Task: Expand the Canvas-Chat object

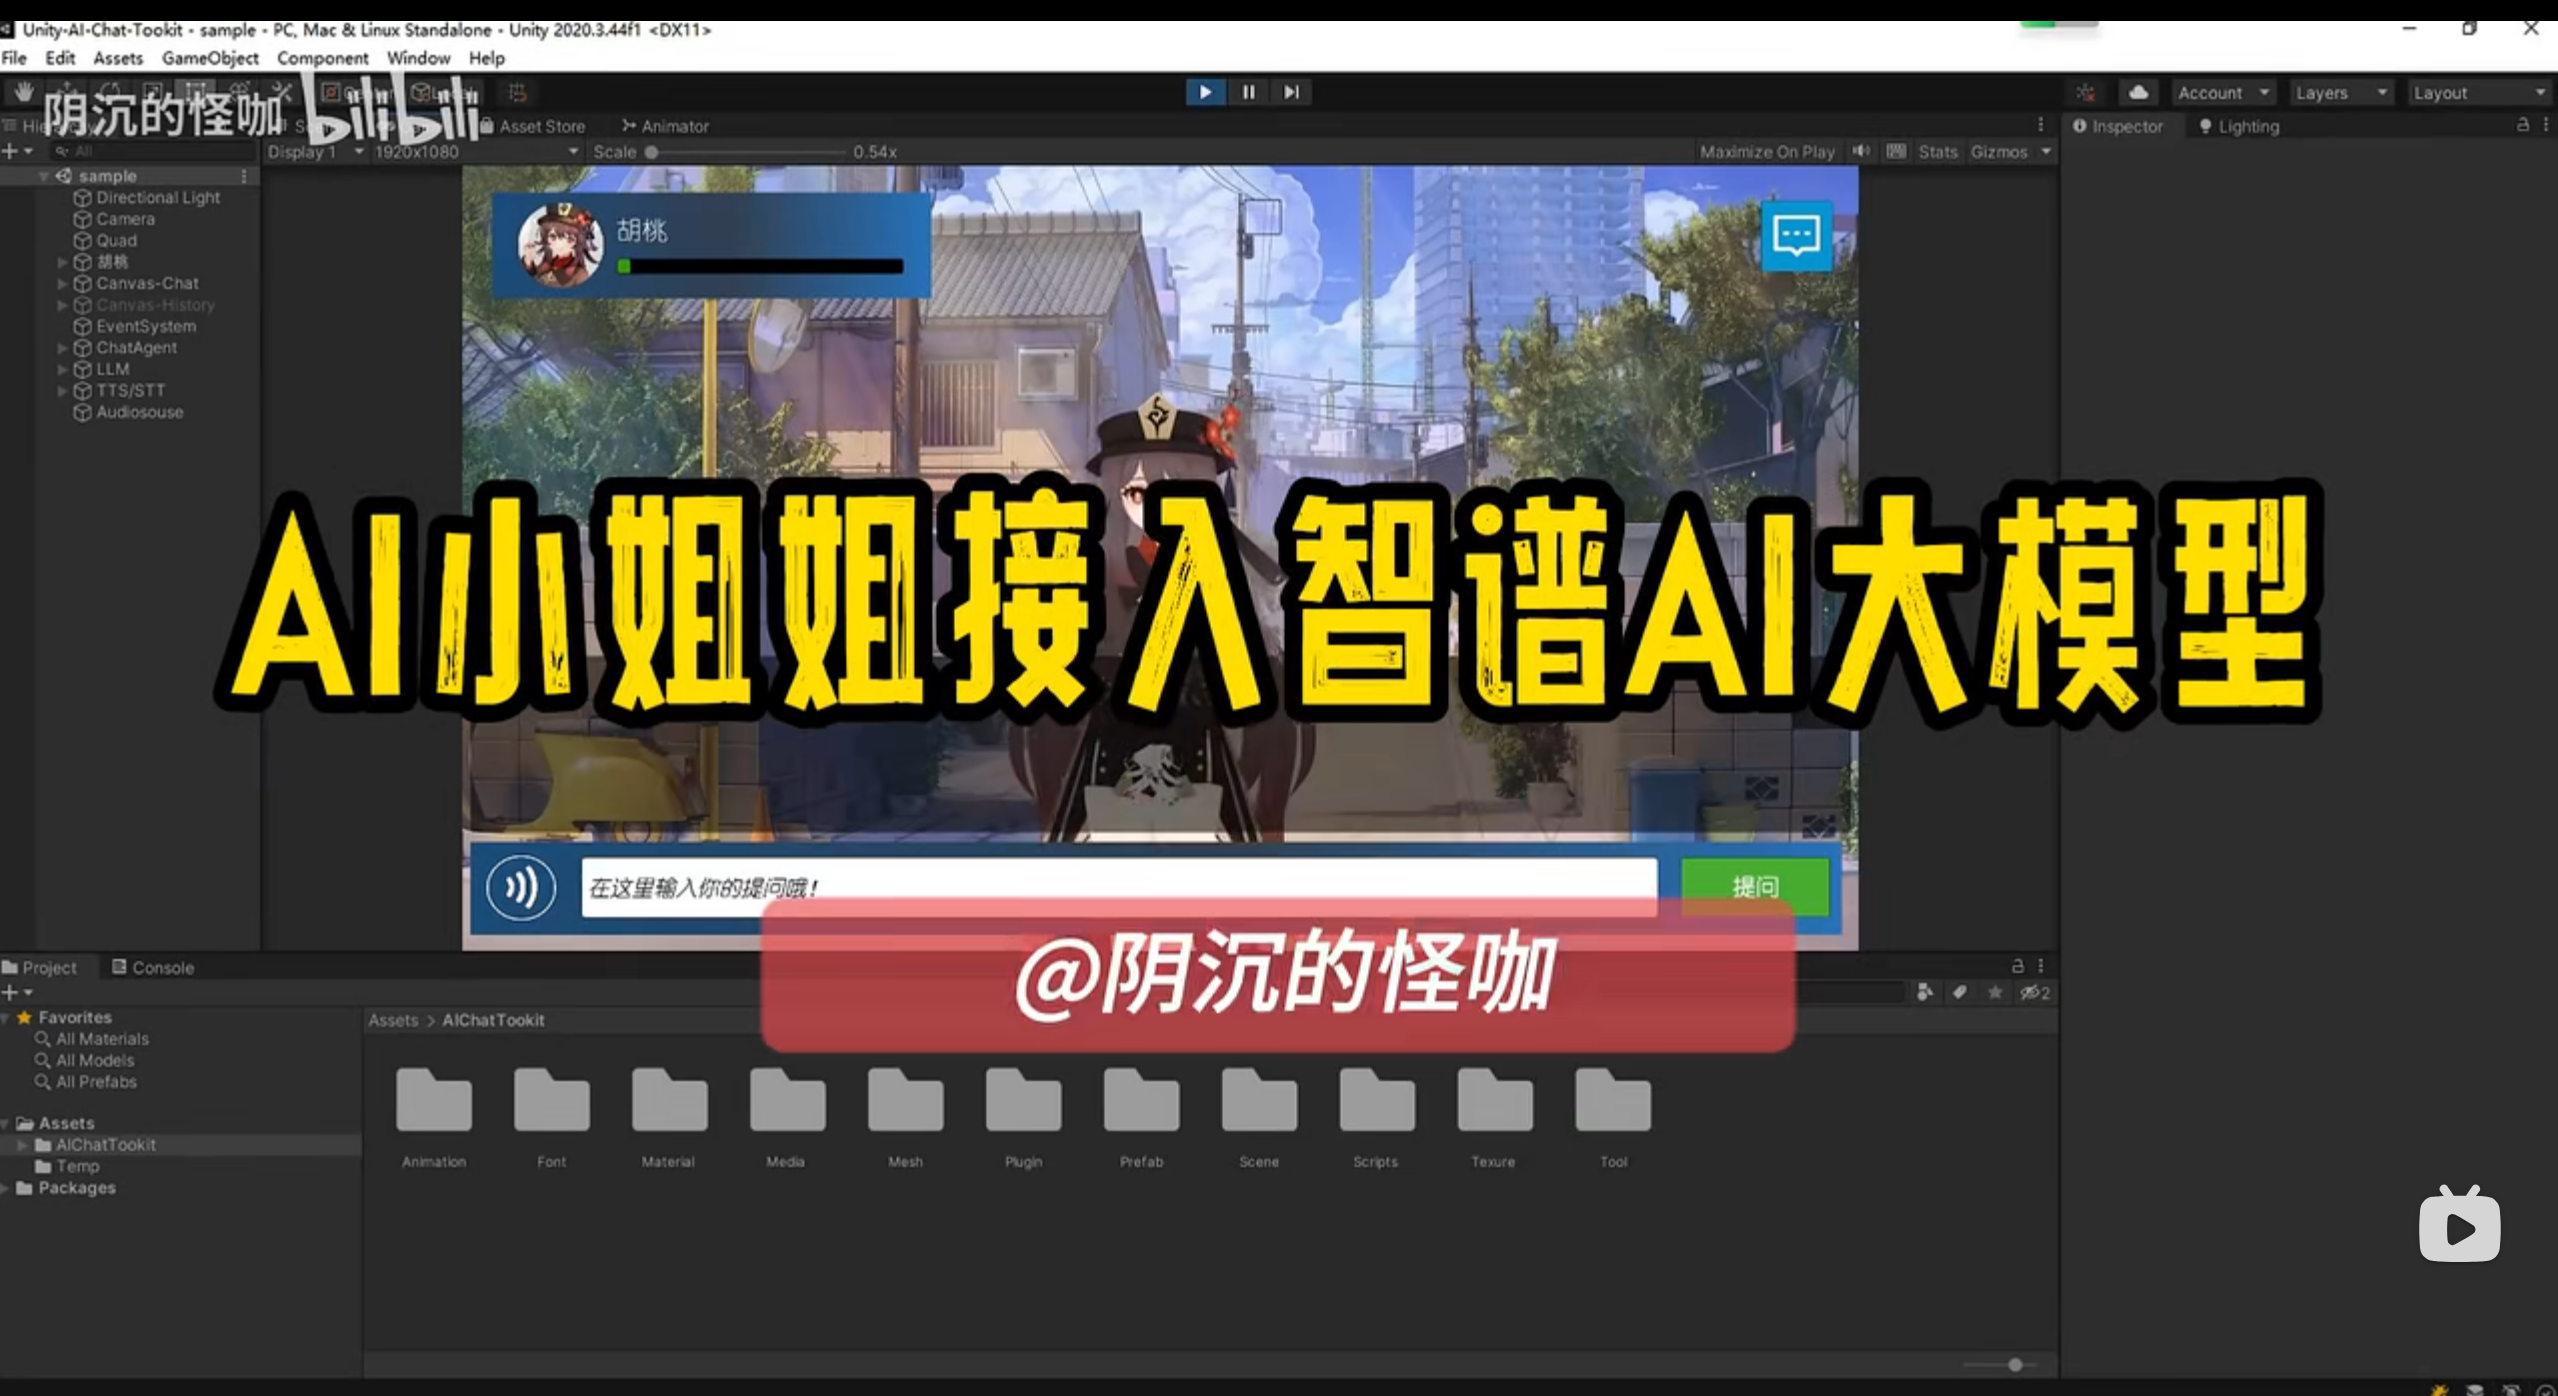Action: [x=62, y=284]
